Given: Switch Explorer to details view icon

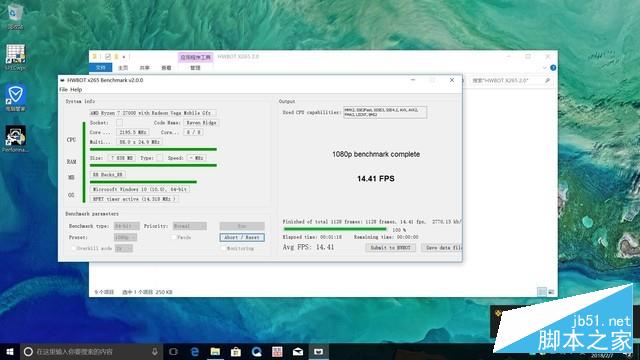Looking at the screenshot, I should [542, 291].
